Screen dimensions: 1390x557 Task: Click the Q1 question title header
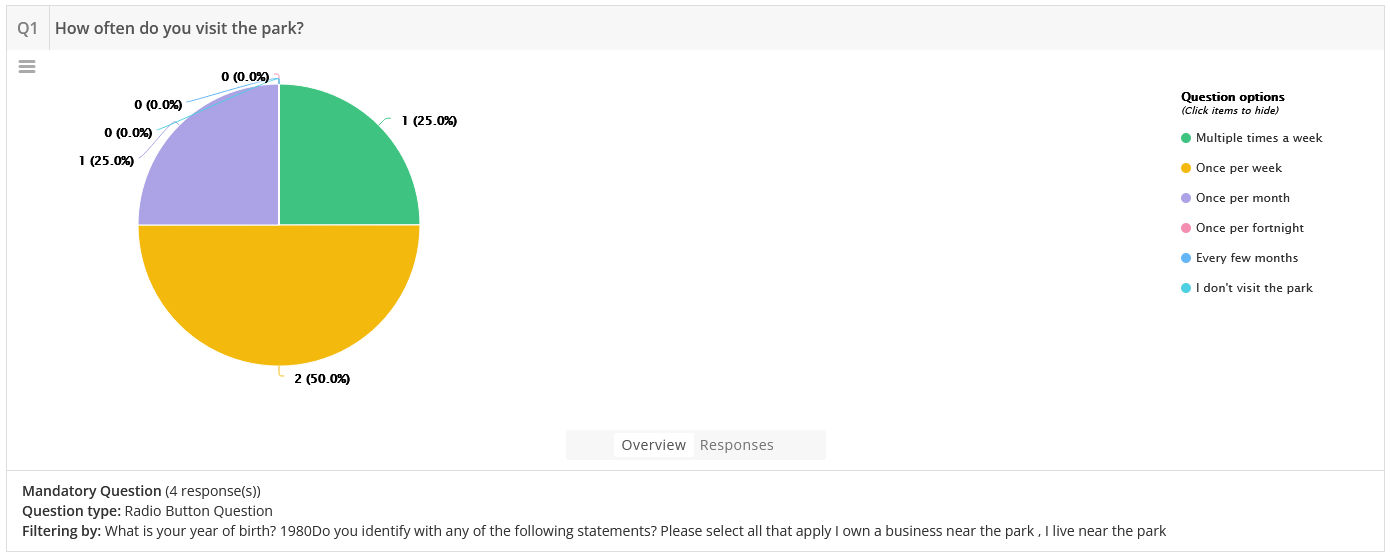(179, 28)
